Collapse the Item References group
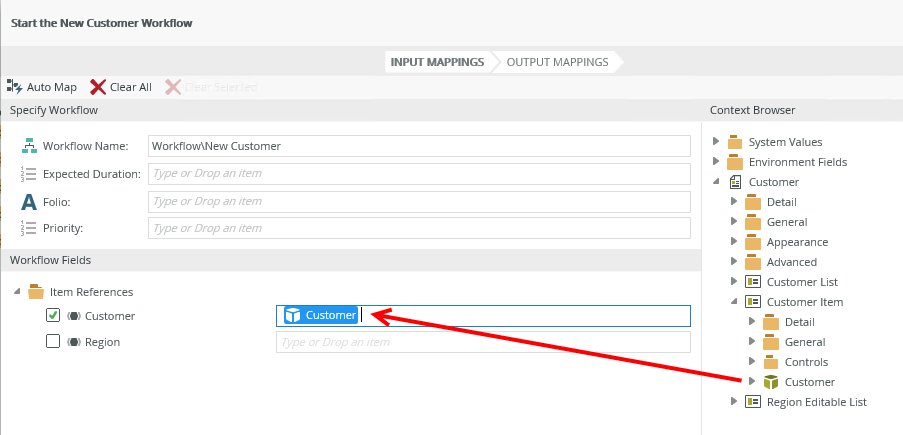This screenshot has width=903, height=435. tap(16, 292)
